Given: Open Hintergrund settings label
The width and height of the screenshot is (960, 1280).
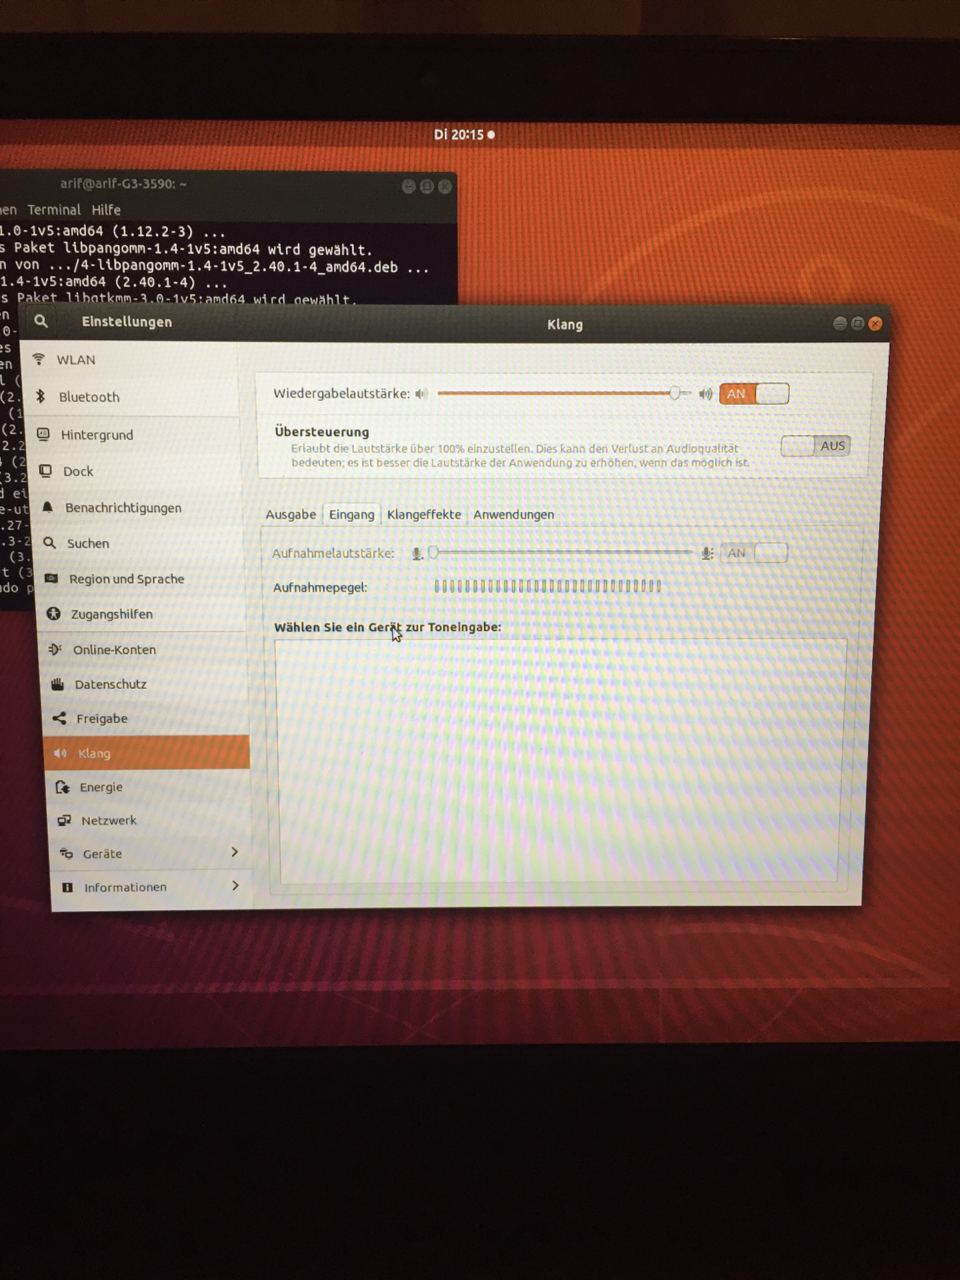Looking at the screenshot, I should click(x=97, y=435).
